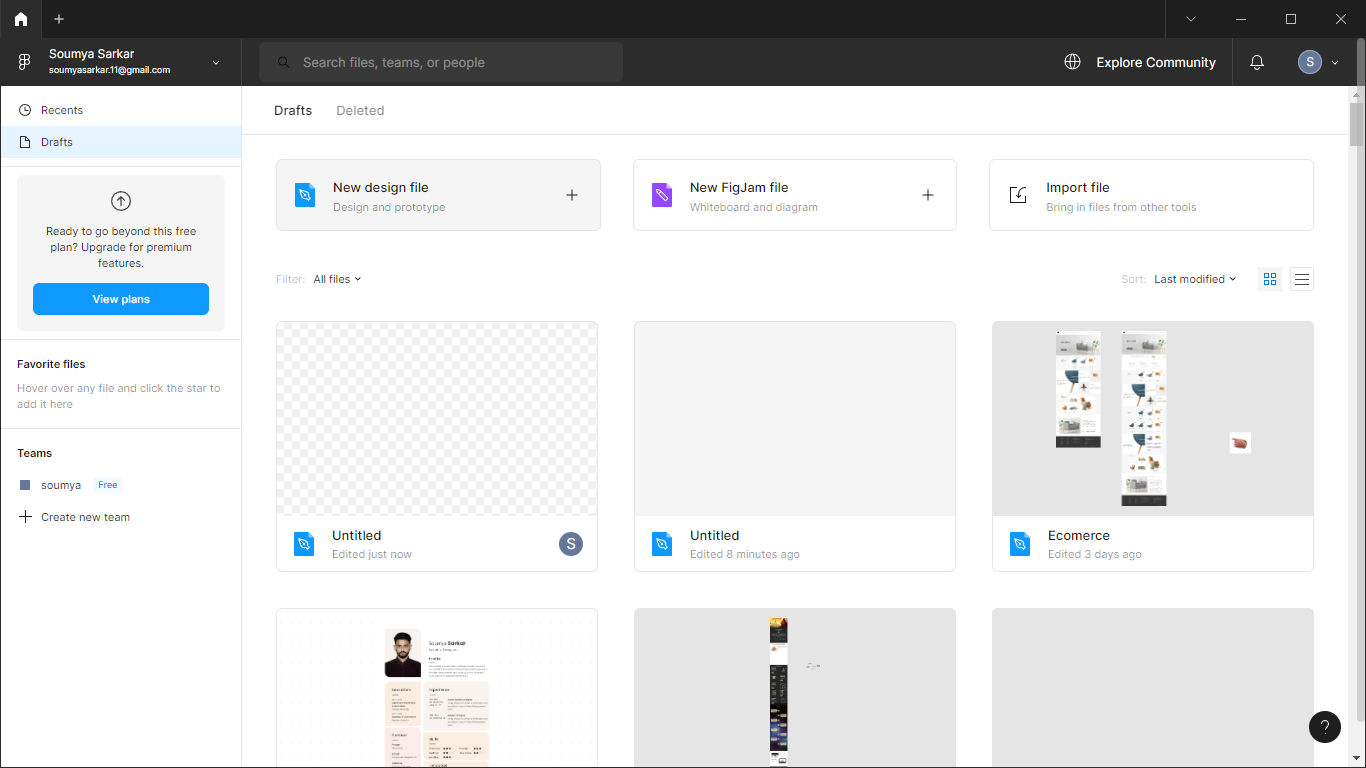Focus the Search files, teams, or people field
The image size is (1366, 768).
tap(441, 62)
